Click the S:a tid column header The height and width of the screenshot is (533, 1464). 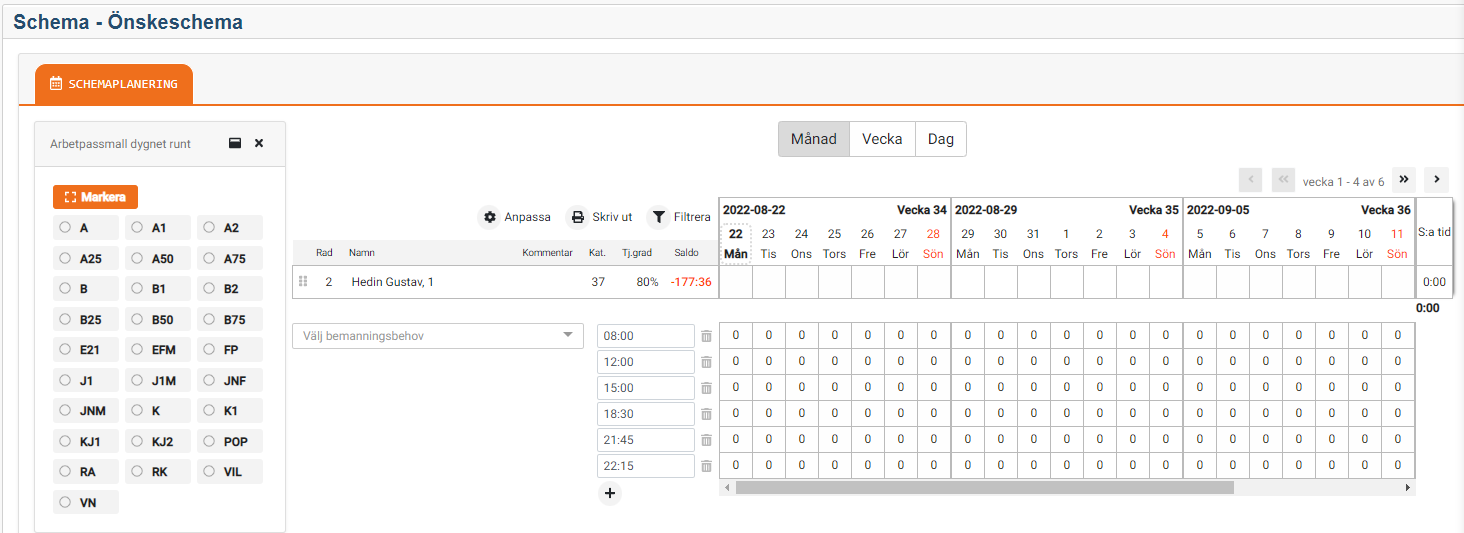click(1435, 232)
